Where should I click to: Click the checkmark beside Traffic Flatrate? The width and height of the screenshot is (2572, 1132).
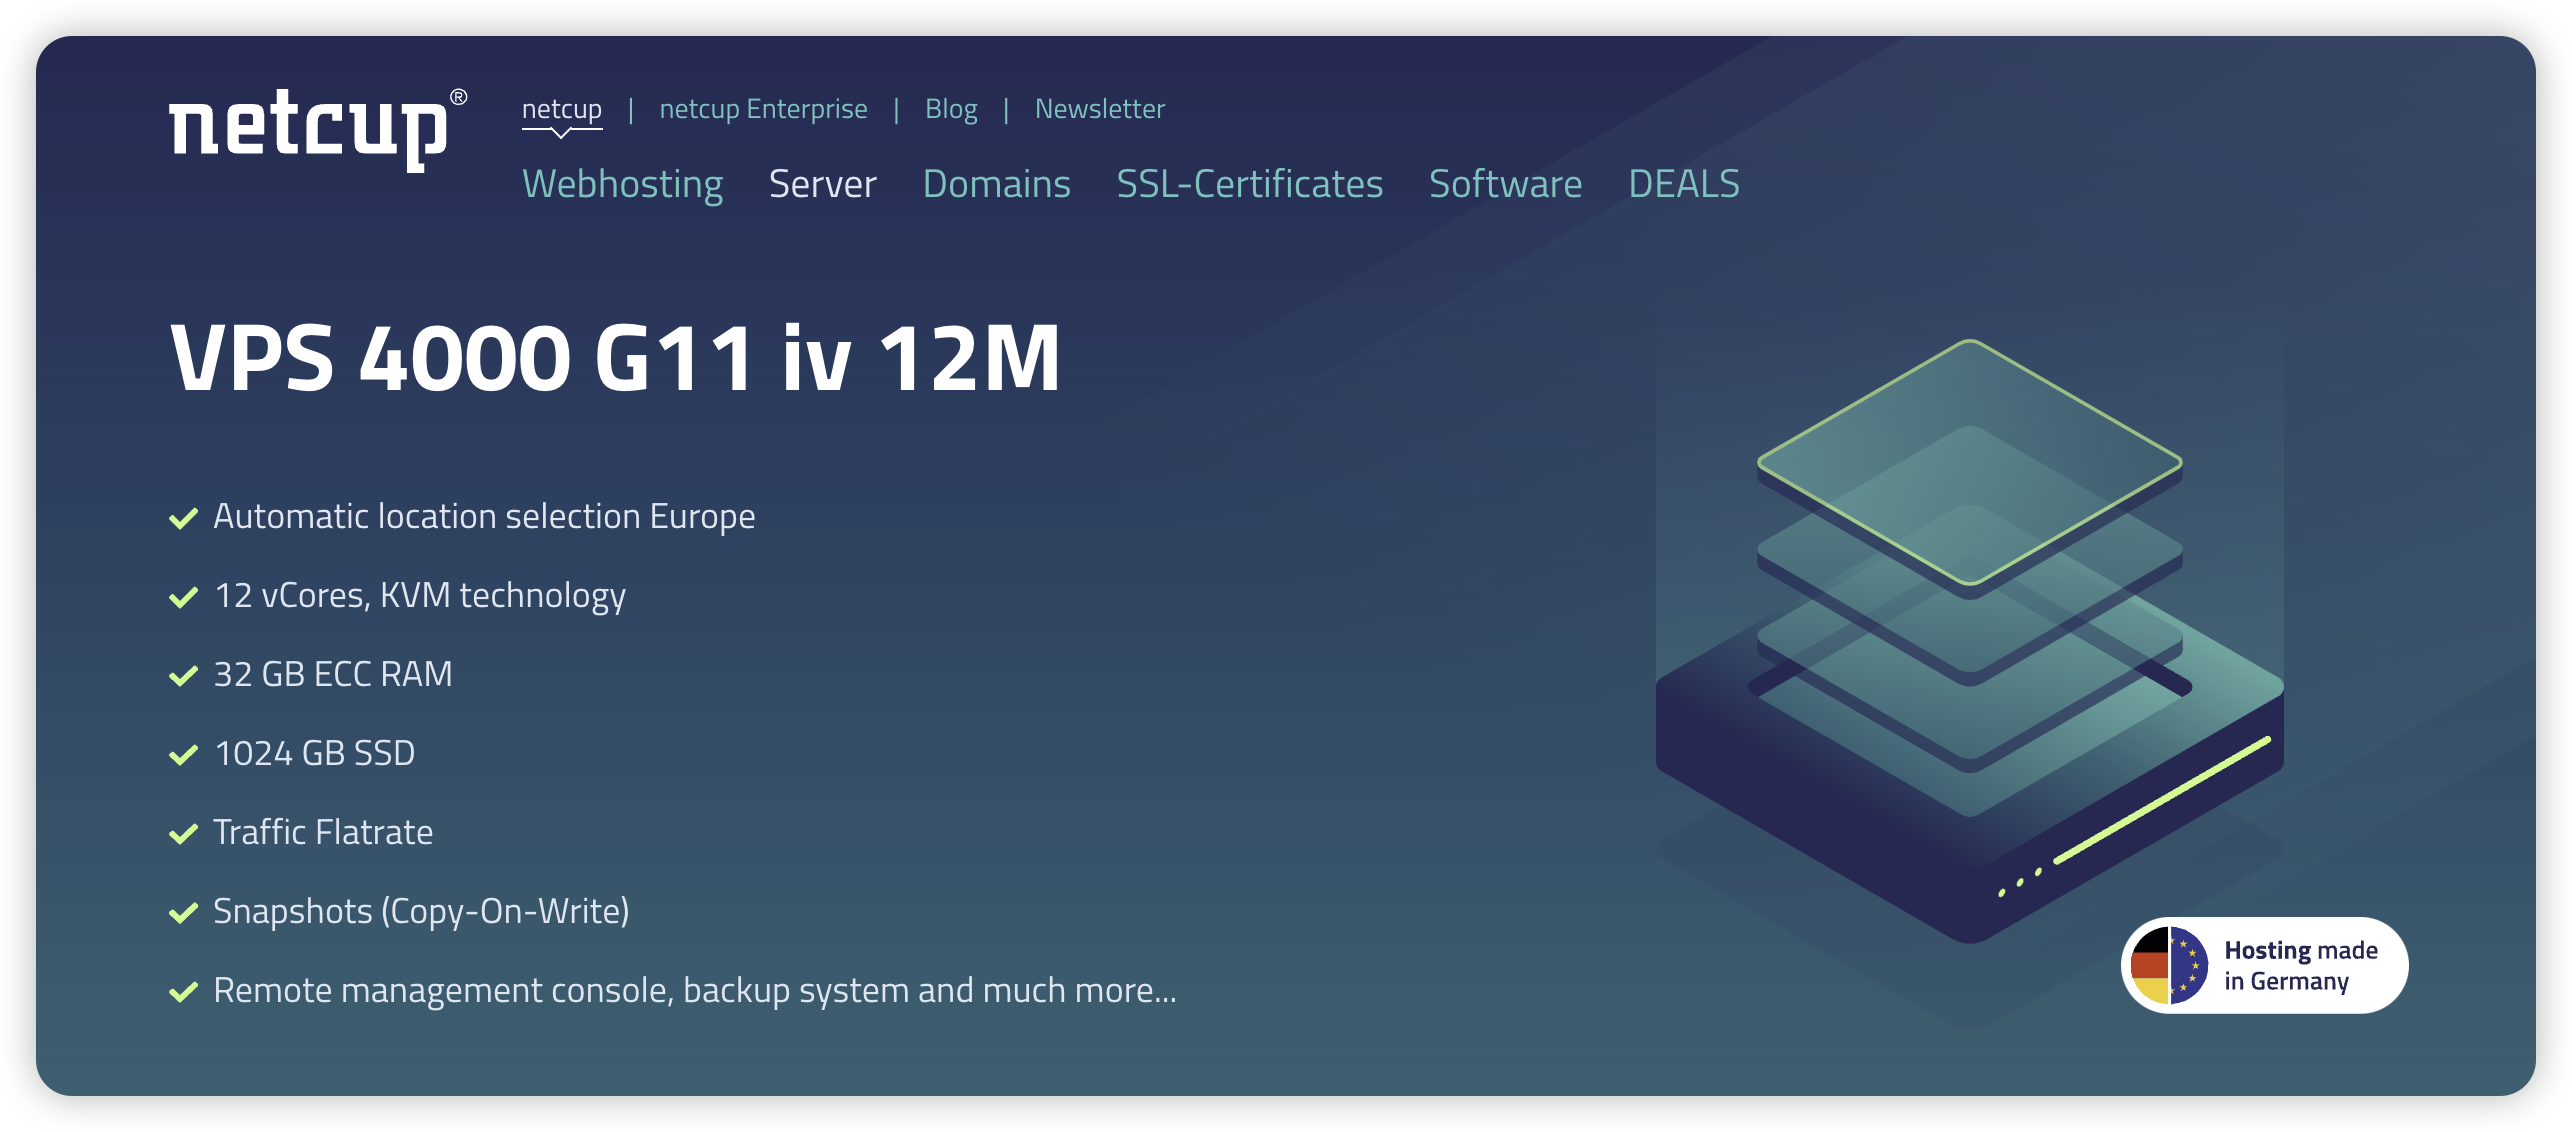(183, 834)
